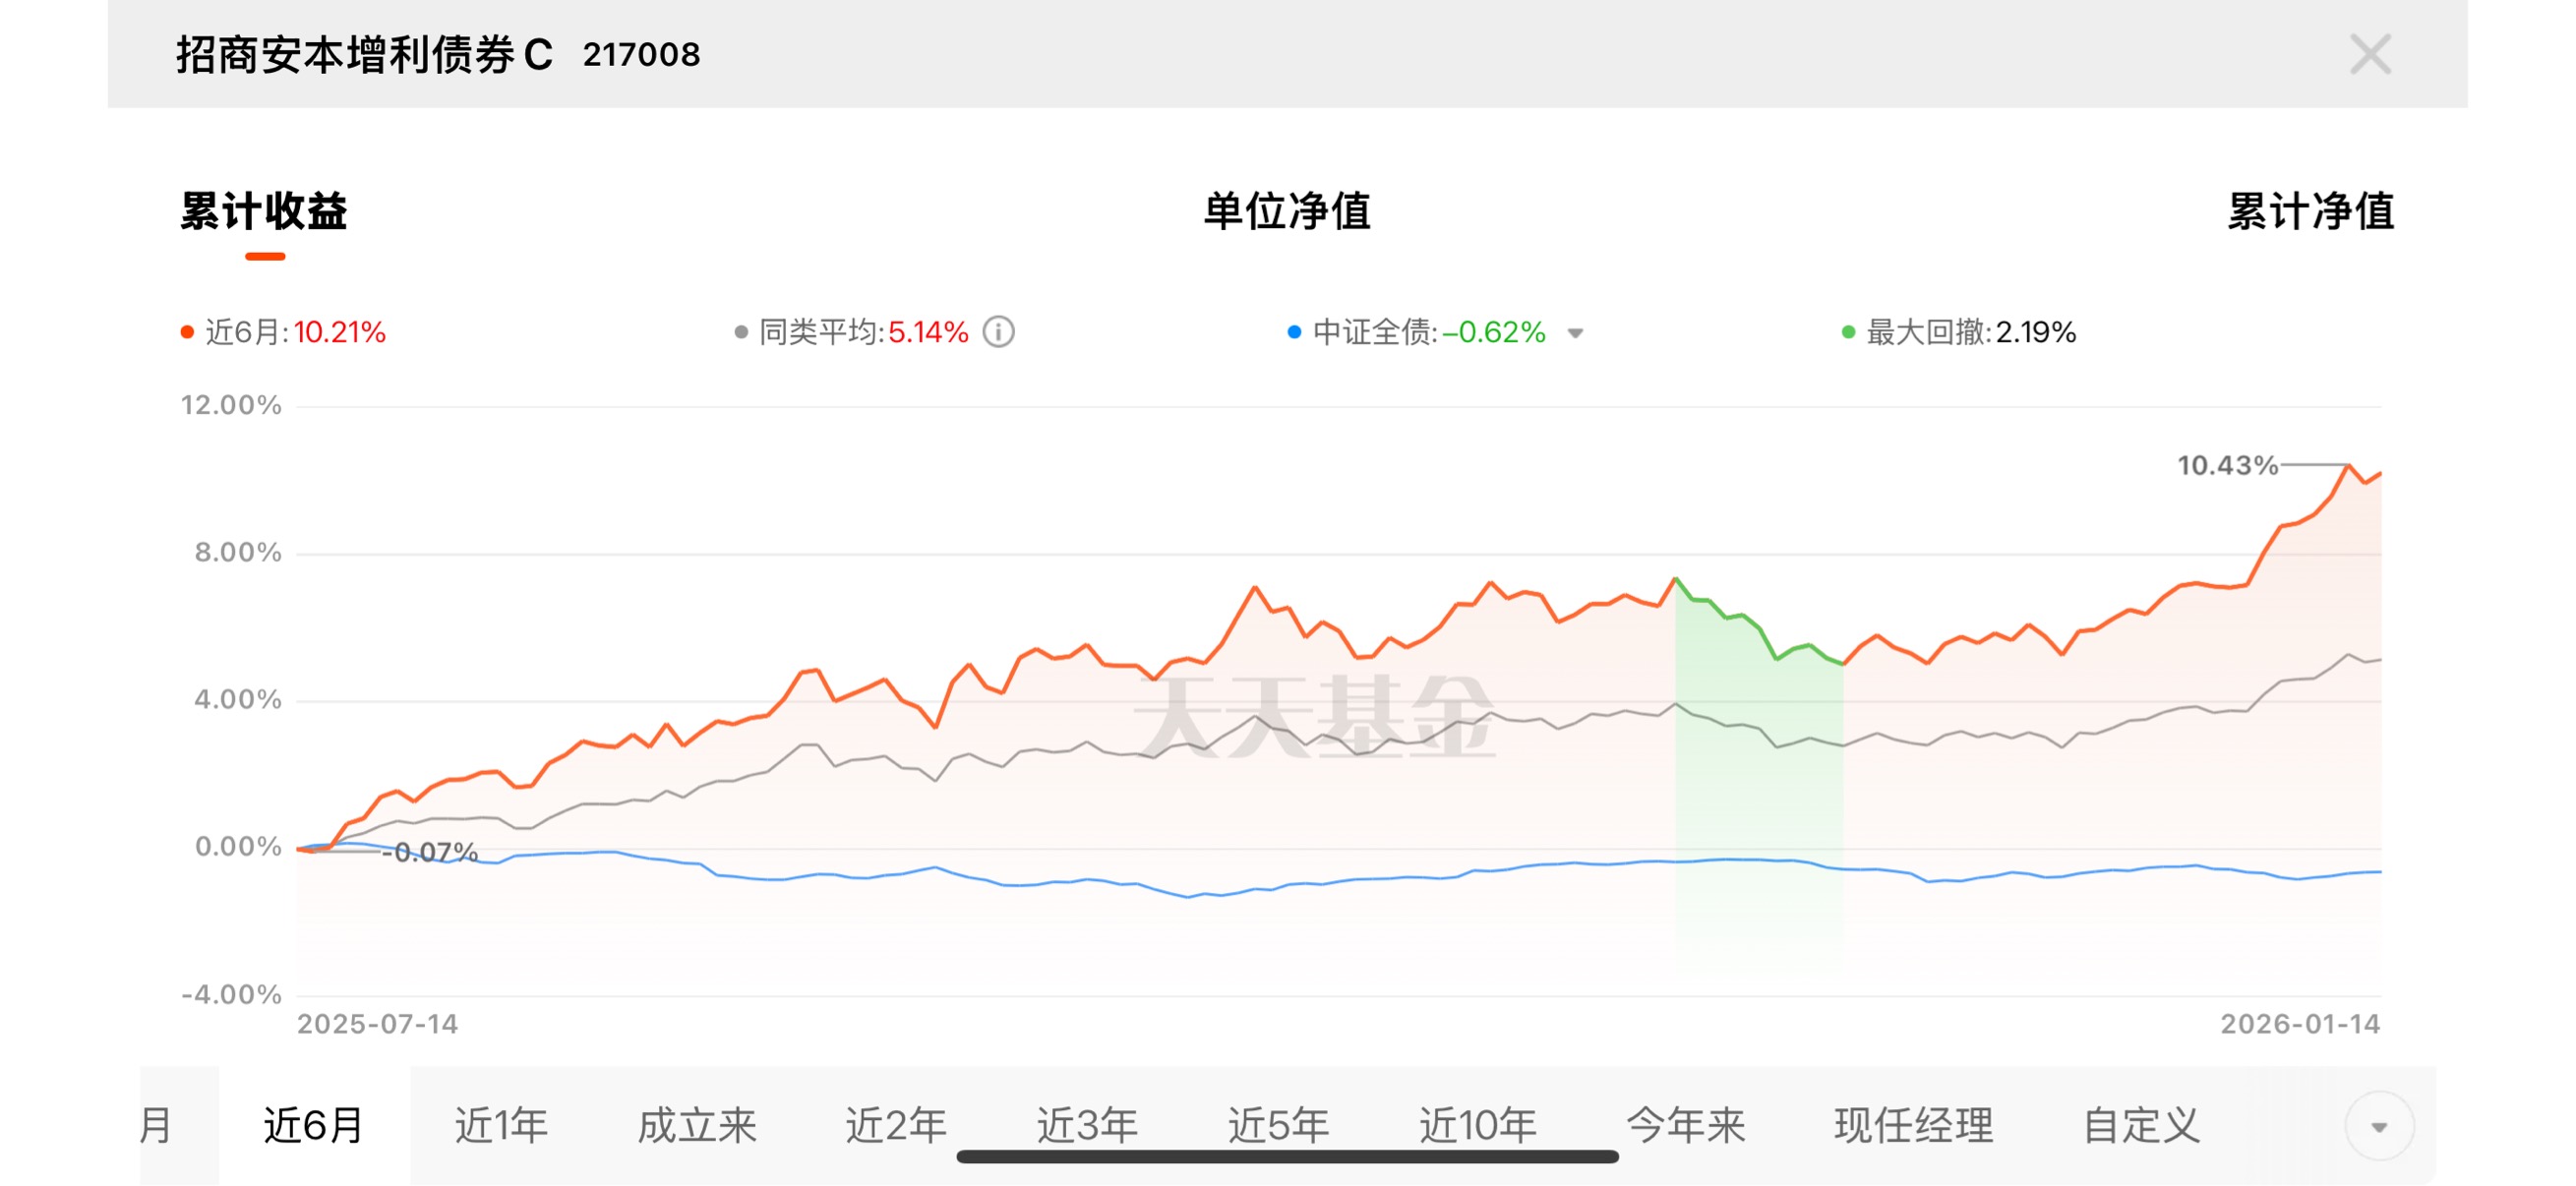Viewport: 2576px width, 1186px height.
Task: Expand the 中证全债 benchmark dropdown
Action: [x=1575, y=333]
